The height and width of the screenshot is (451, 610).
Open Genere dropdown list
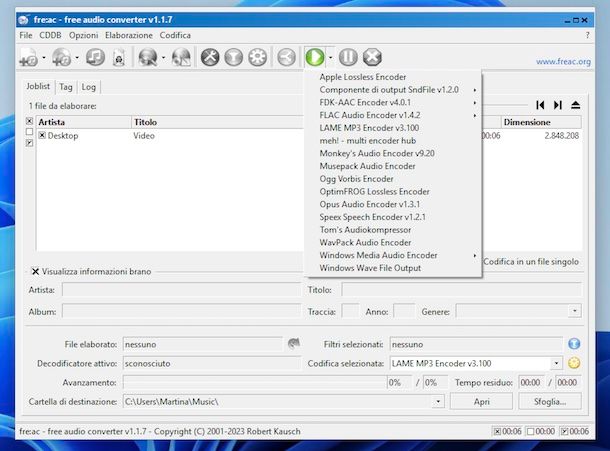pyautogui.click(x=575, y=311)
